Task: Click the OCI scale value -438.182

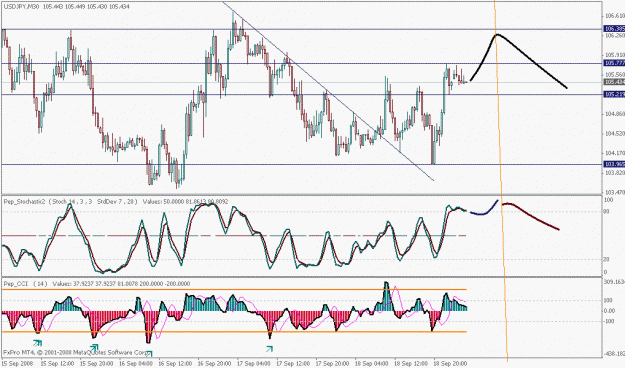Action: [615, 354]
